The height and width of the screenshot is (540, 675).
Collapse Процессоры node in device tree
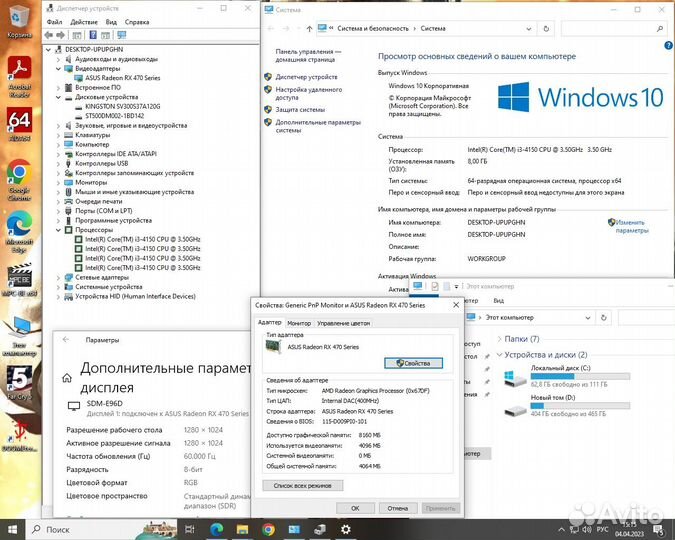[59, 230]
